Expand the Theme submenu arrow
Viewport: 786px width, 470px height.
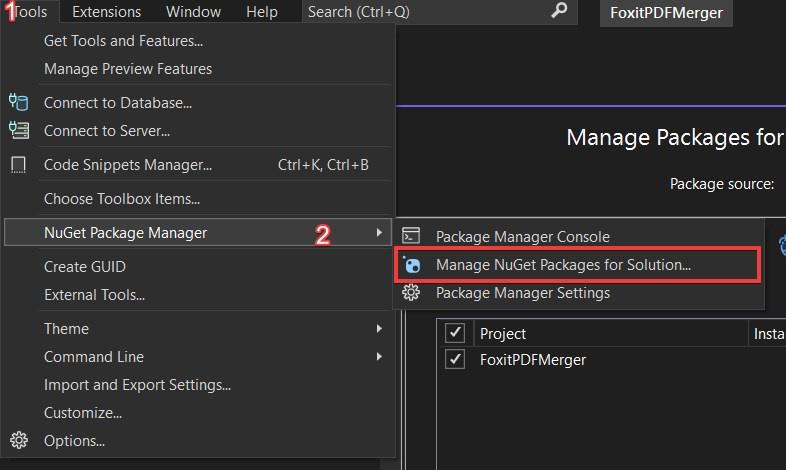click(x=379, y=329)
